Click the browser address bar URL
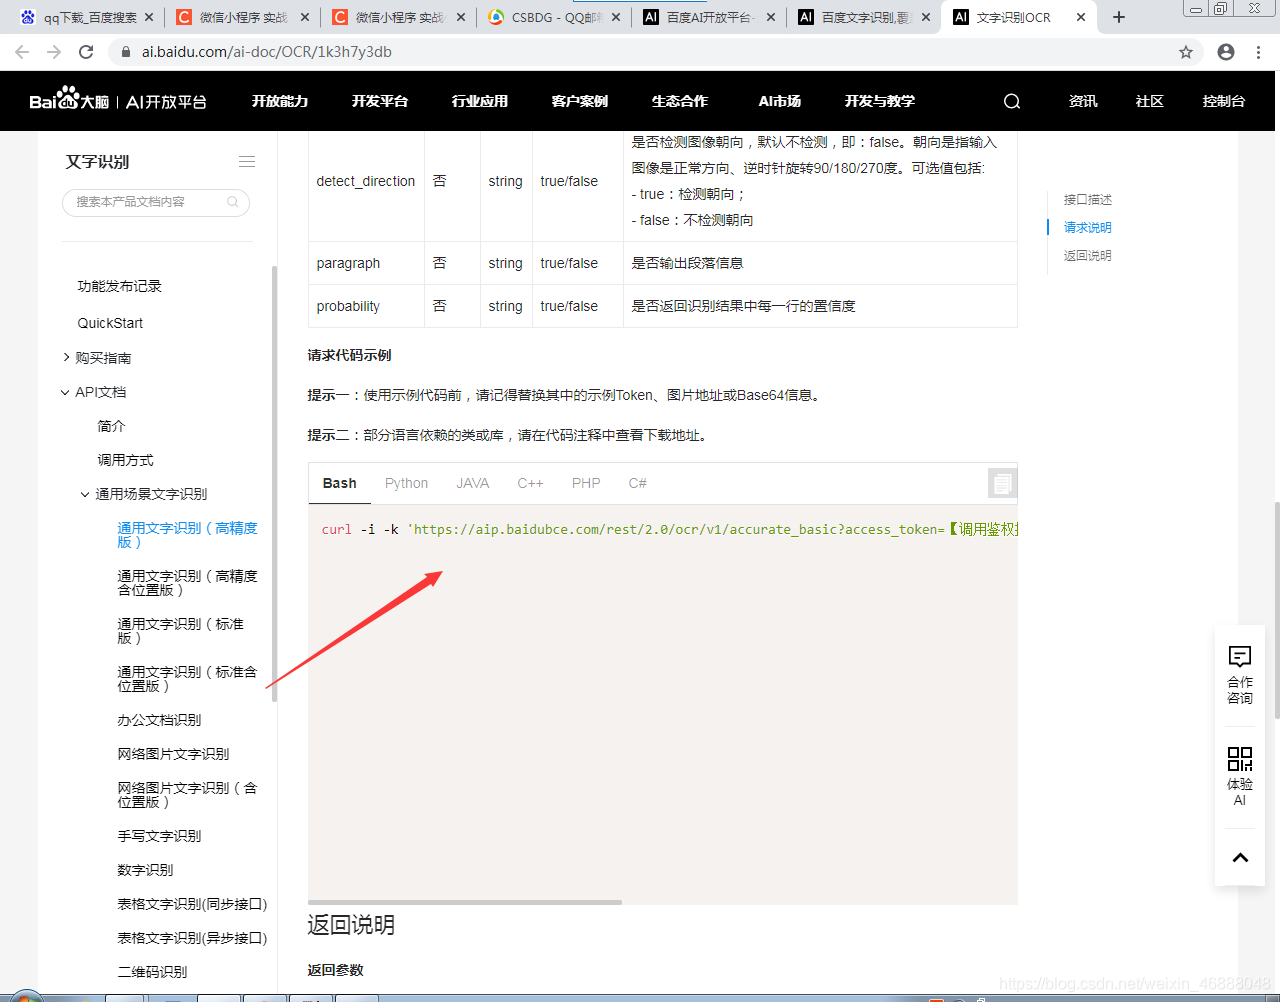 click(x=266, y=52)
